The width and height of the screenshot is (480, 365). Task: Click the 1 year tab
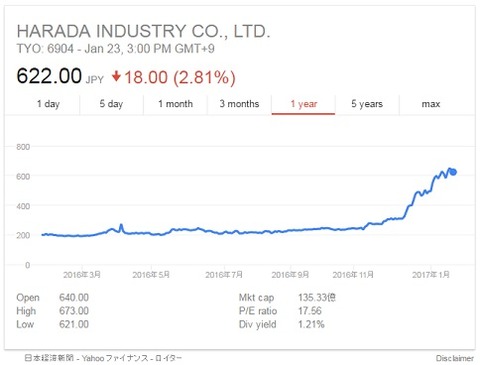(x=303, y=104)
